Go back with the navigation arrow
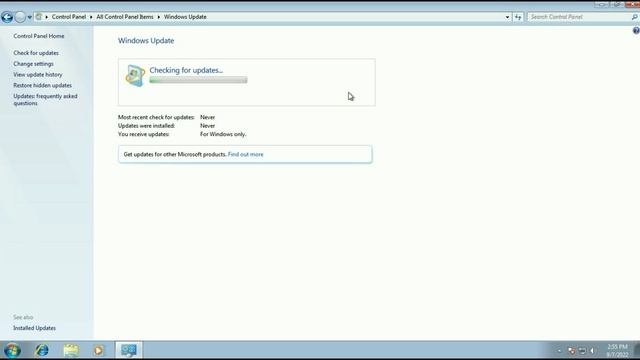 (x=7, y=17)
